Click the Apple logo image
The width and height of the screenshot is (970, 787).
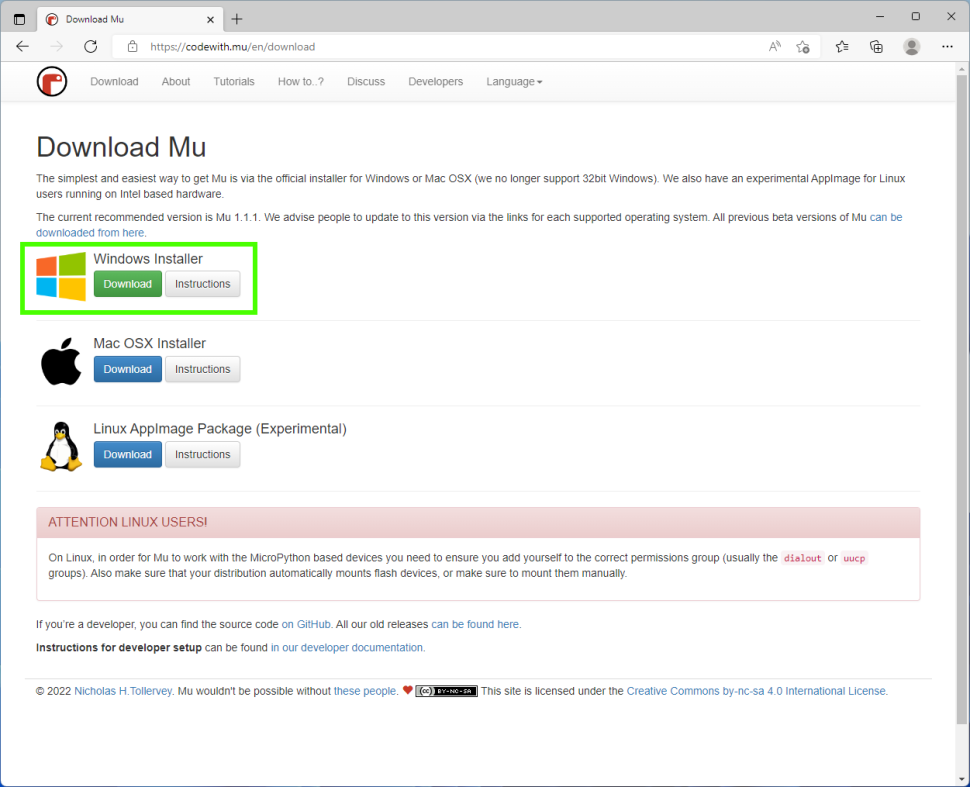[61, 361]
